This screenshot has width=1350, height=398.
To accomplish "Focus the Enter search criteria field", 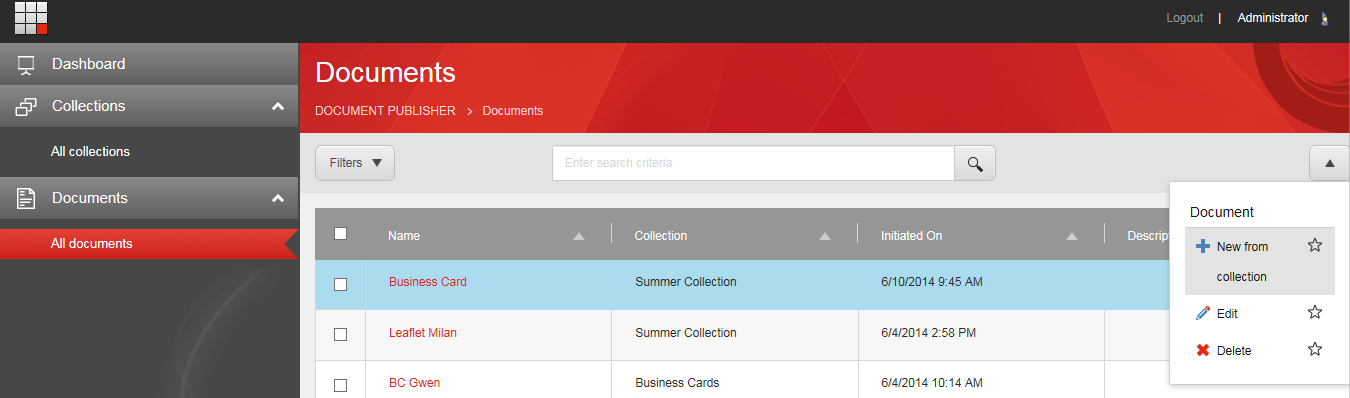I will click(x=753, y=163).
